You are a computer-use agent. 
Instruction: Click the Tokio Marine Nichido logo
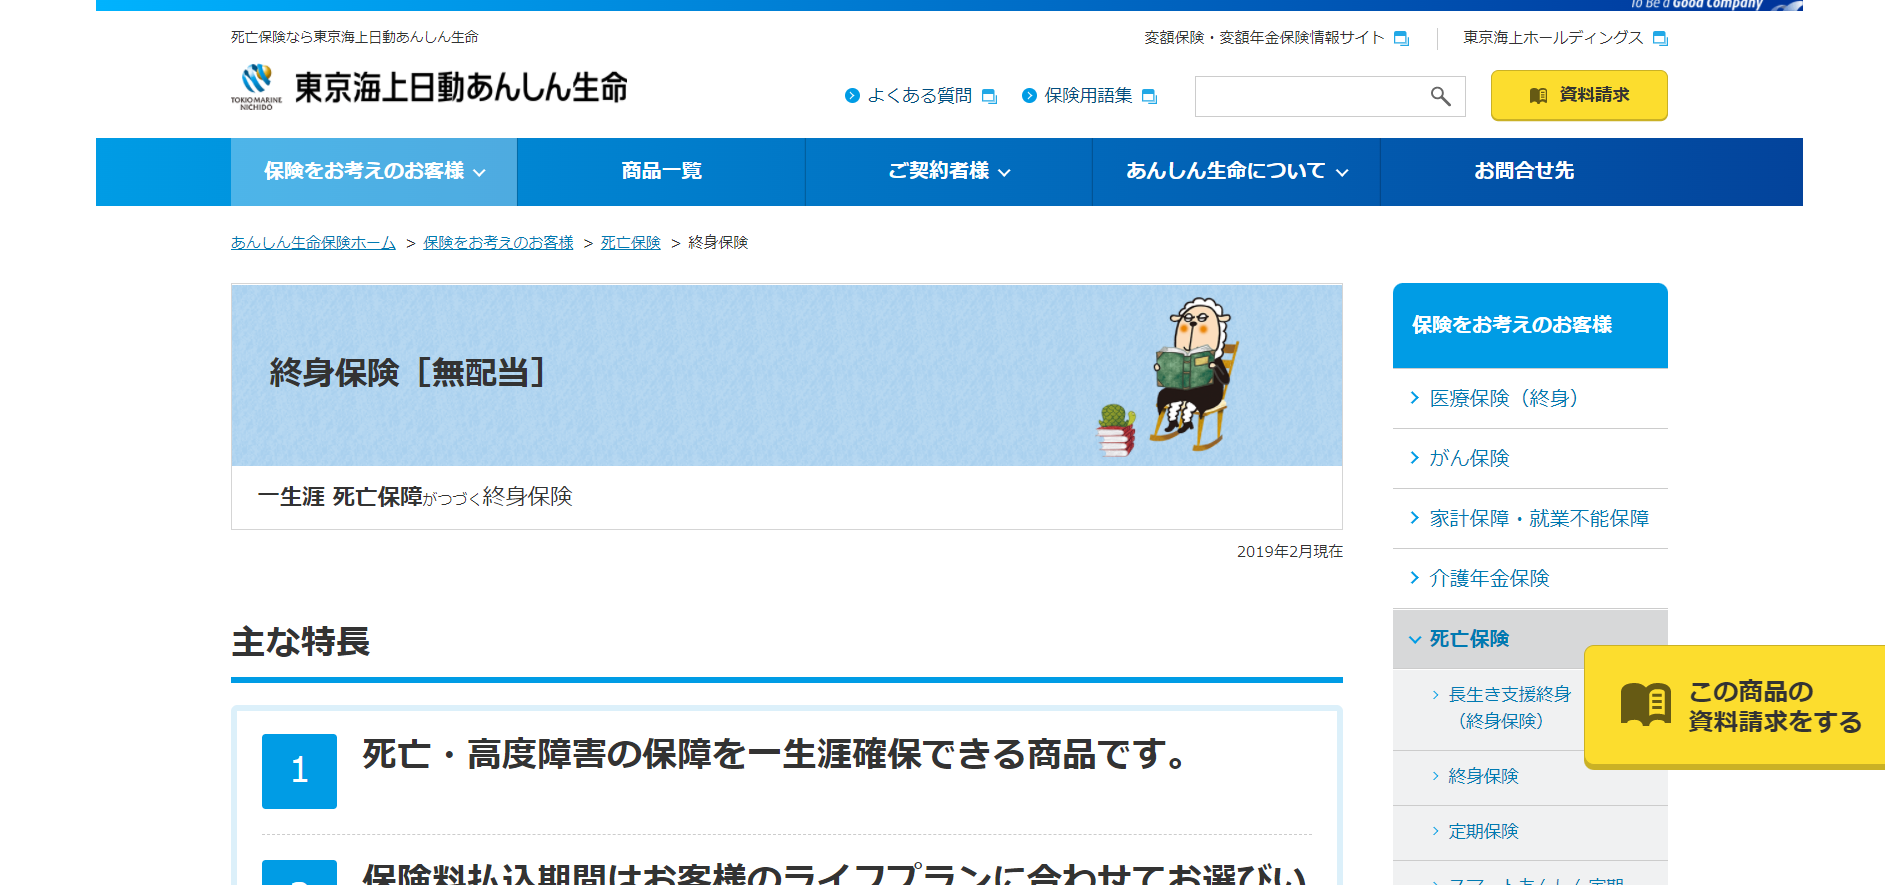coord(256,87)
